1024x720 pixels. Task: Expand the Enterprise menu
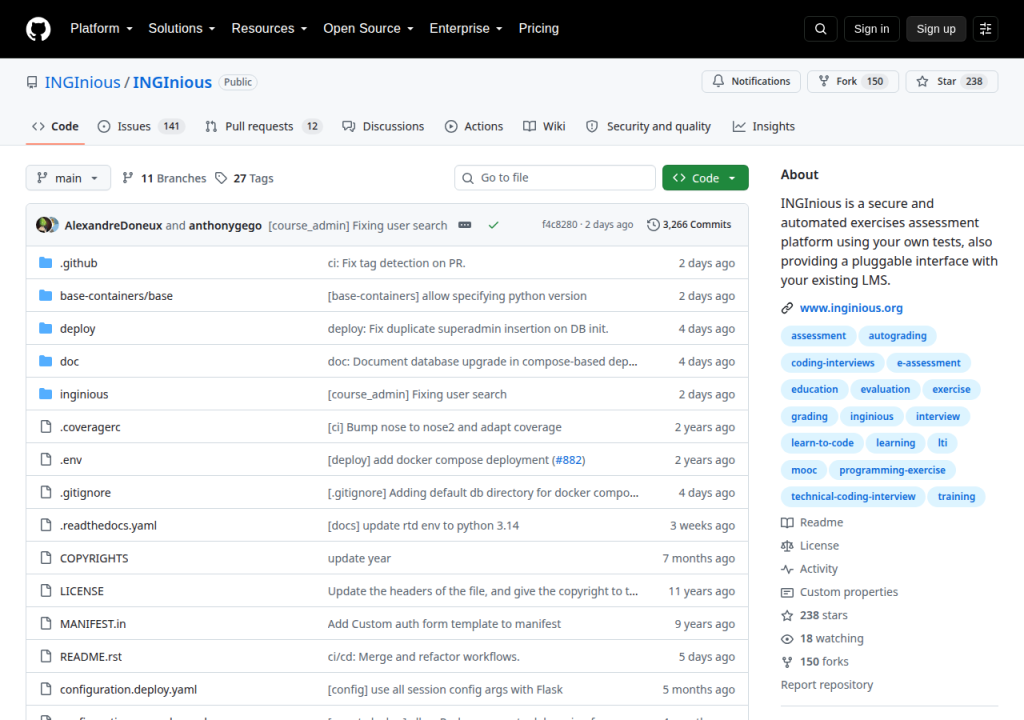pos(466,29)
